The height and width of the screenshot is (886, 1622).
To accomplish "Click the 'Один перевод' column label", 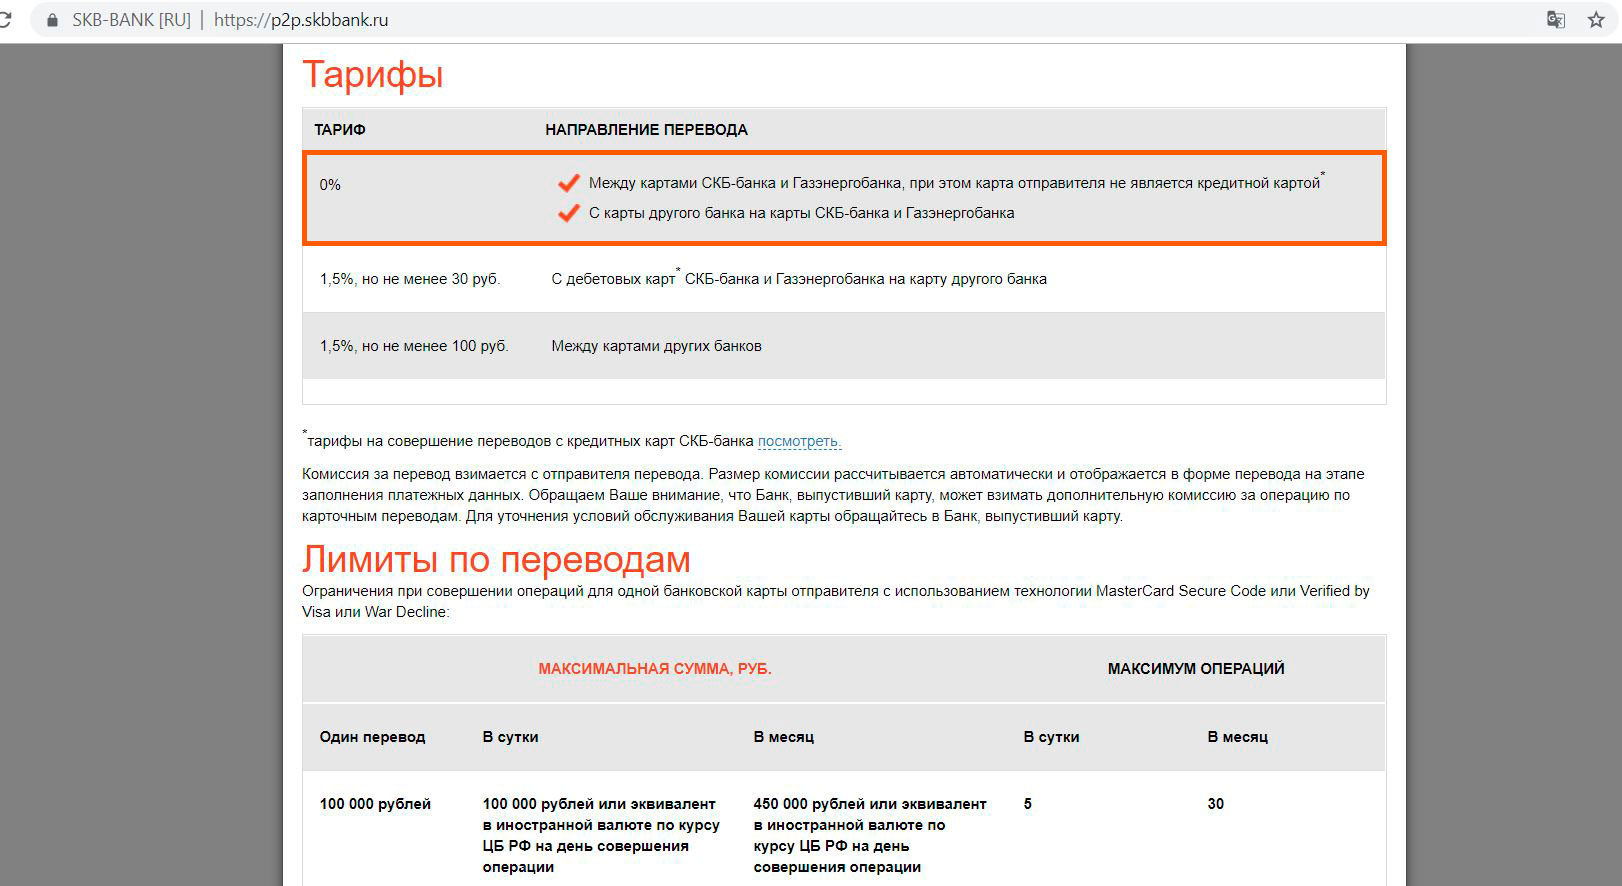I will coord(372,737).
